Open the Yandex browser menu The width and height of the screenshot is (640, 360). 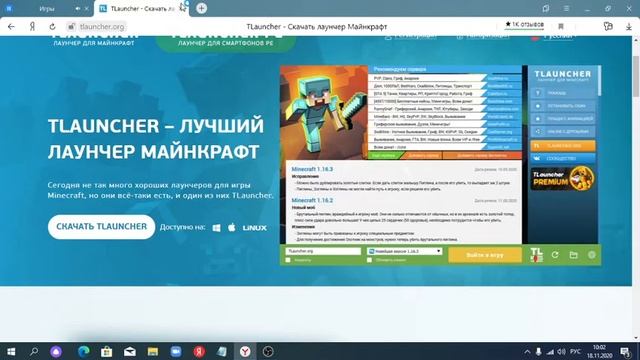pos(566,9)
